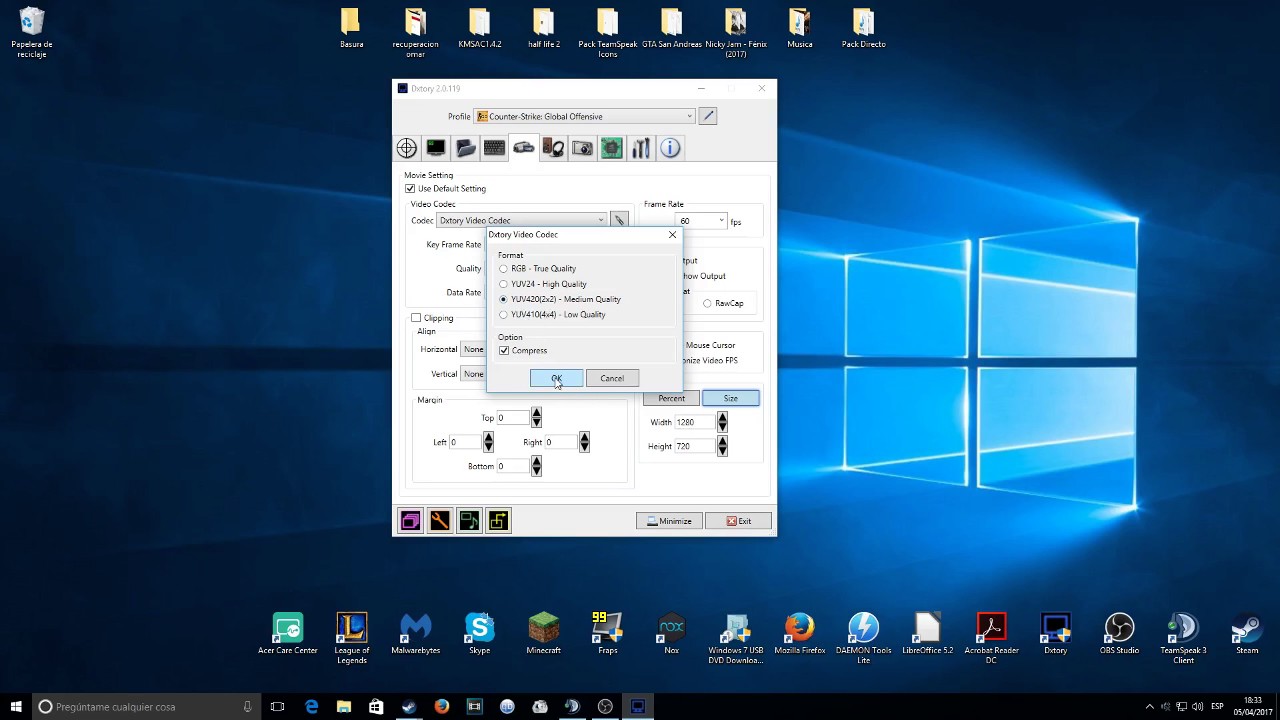Click the yellow export icon at bottom
The width and height of the screenshot is (1280, 720).
(498, 520)
